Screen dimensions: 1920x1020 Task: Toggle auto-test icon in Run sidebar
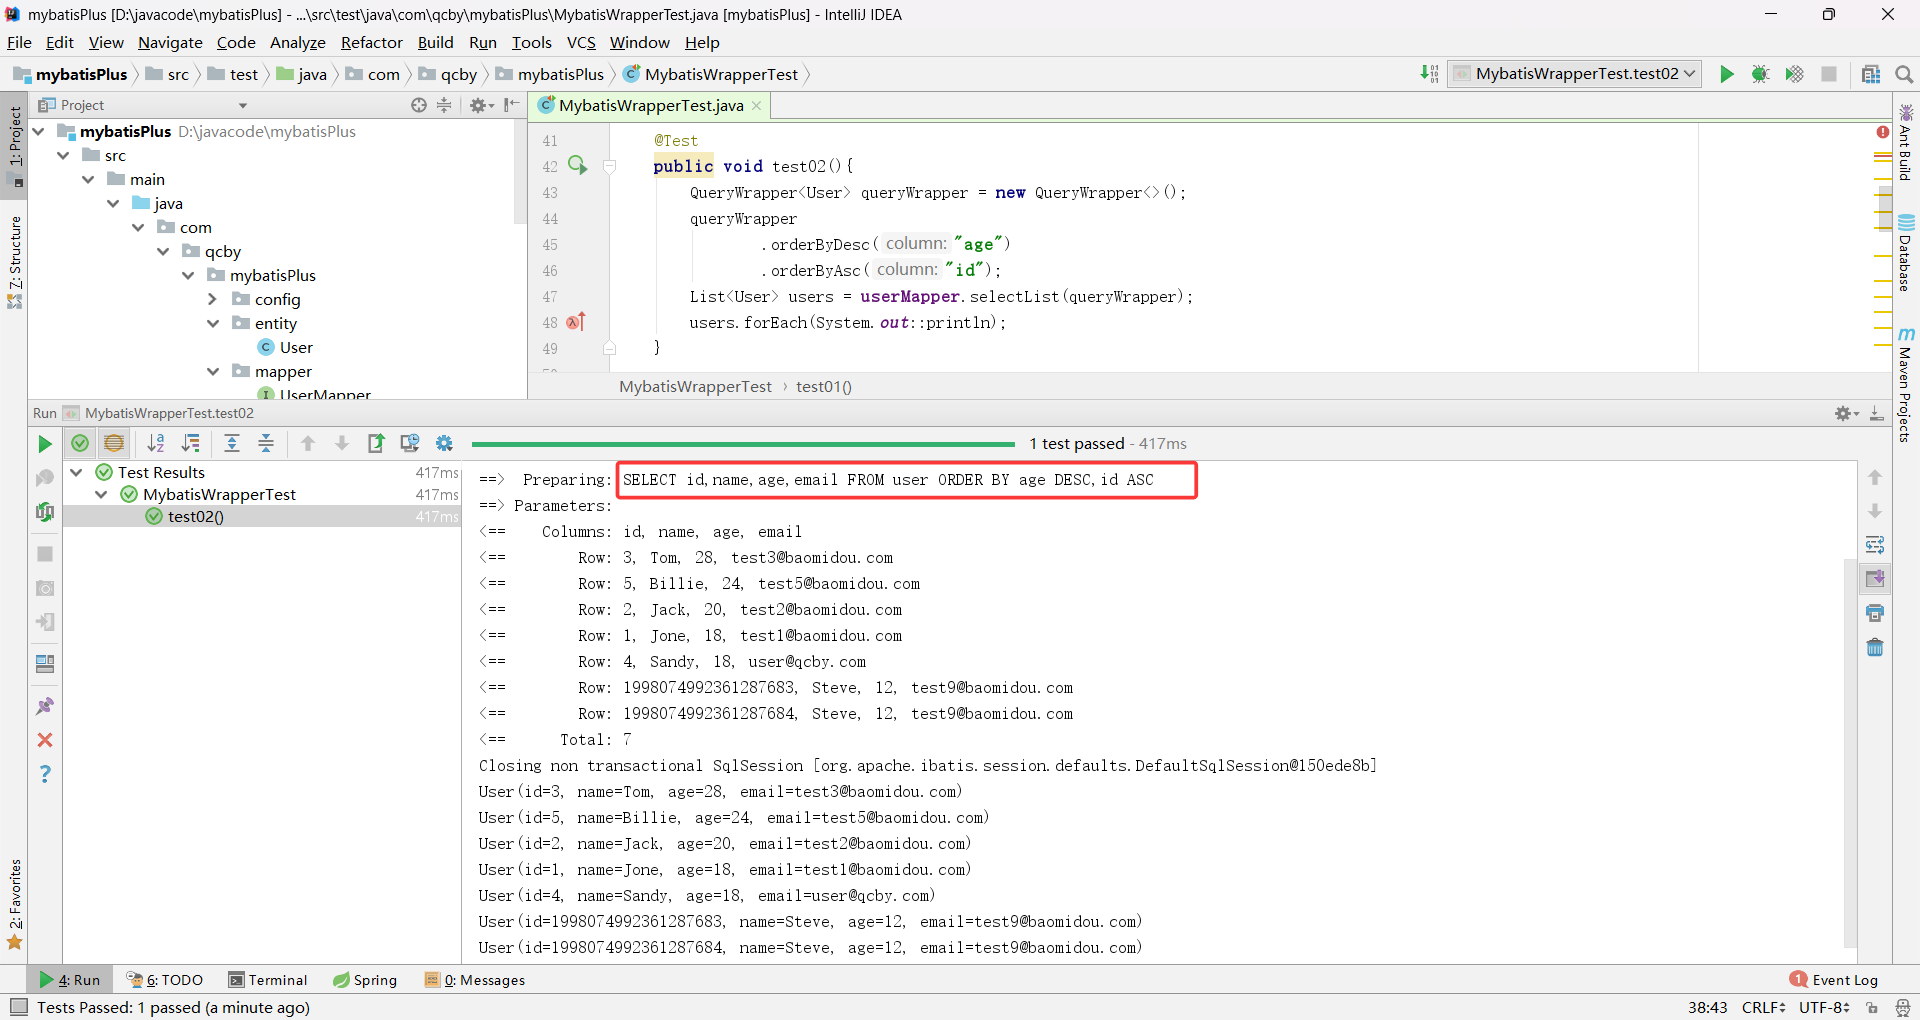[45, 512]
